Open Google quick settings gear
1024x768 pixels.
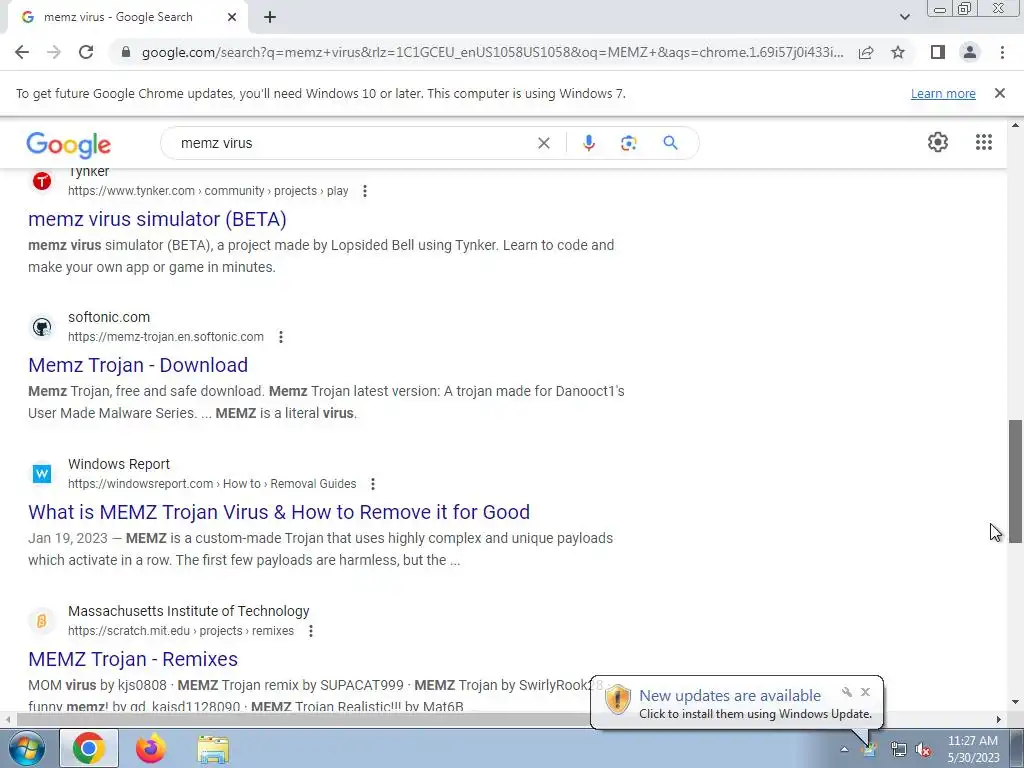pyautogui.click(x=938, y=142)
